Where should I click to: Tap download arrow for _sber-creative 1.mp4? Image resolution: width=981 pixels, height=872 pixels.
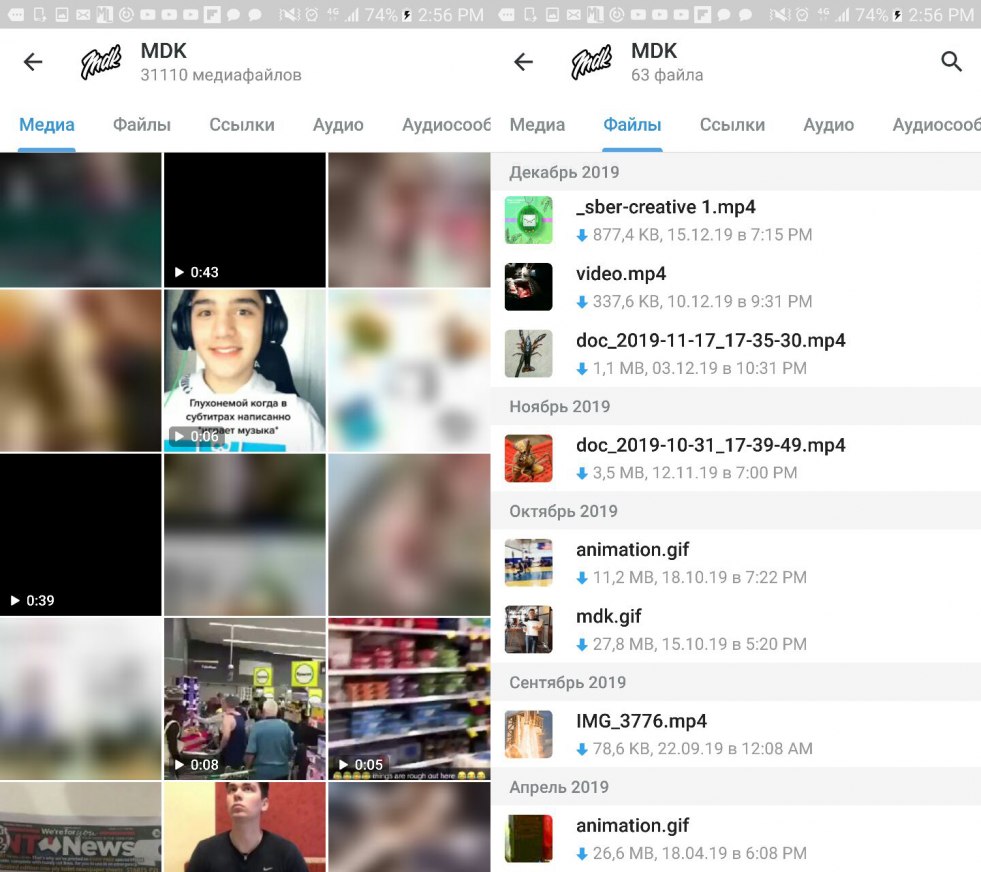[x=582, y=236]
